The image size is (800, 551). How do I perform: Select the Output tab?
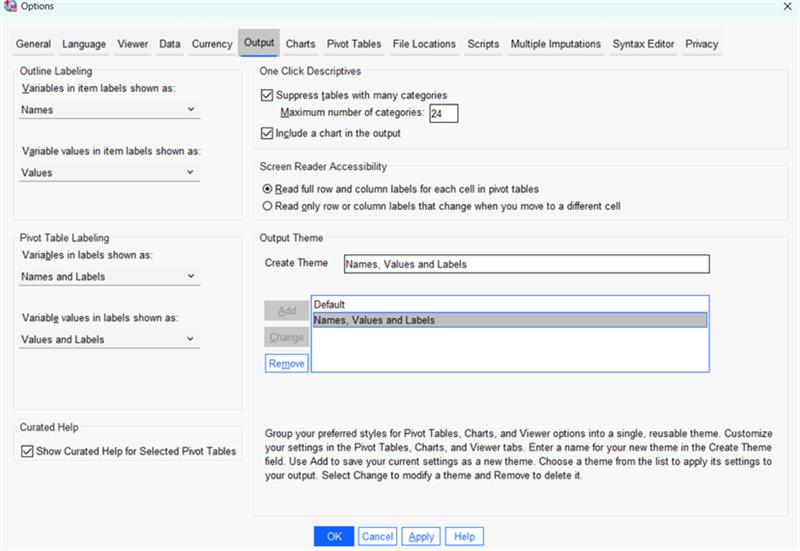tap(259, 42)
